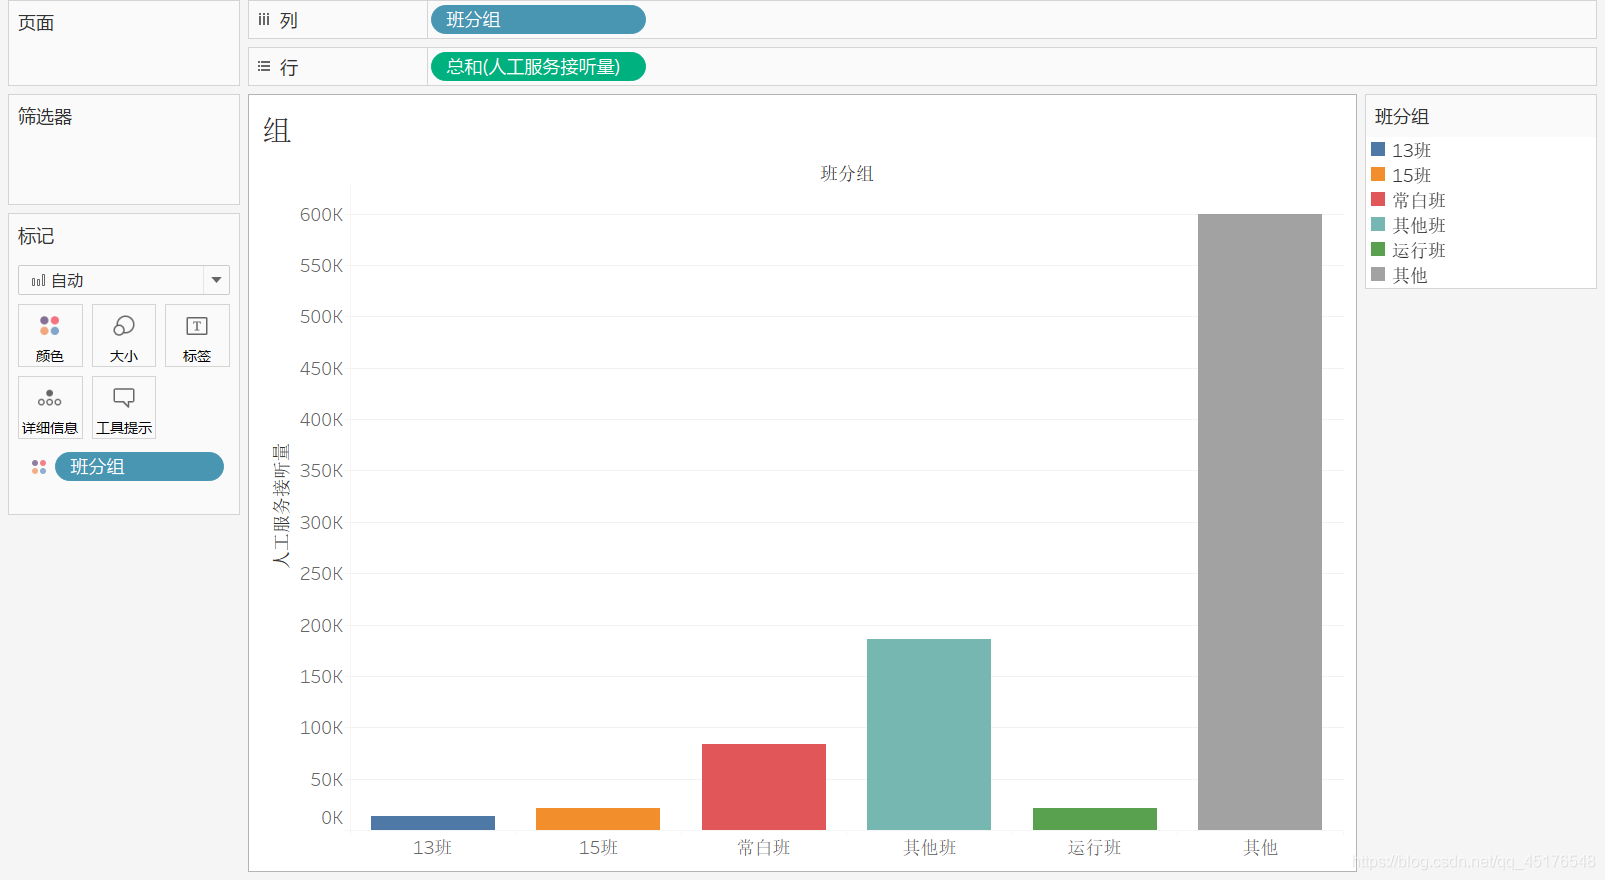Click the sheet title 组
The image size is (1605, 880).
point(277,131)
